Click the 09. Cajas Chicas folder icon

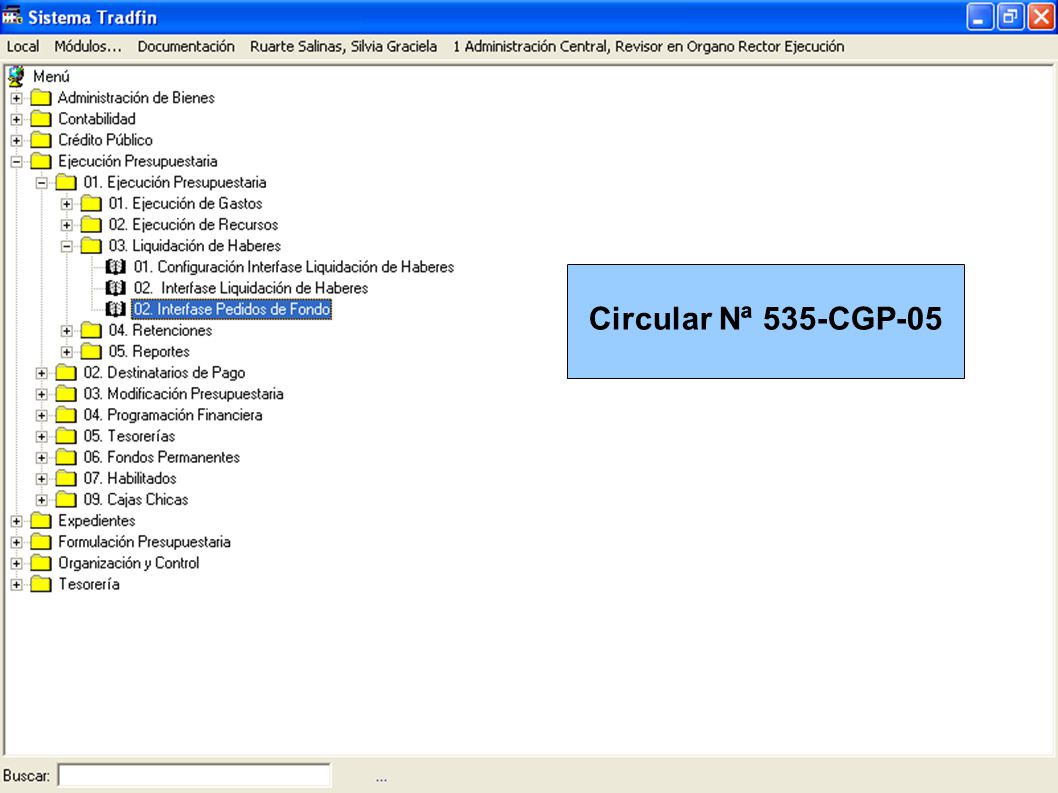coord(66,499)
